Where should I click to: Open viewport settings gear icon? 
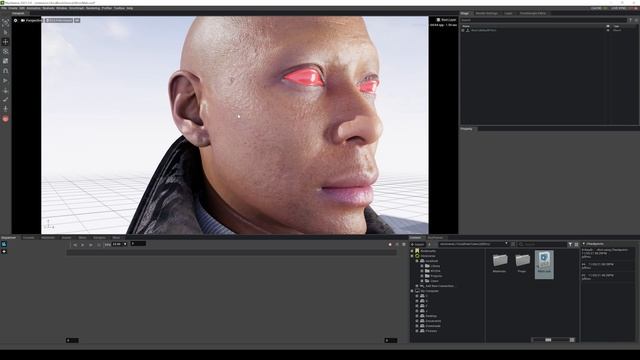(16, 20)
